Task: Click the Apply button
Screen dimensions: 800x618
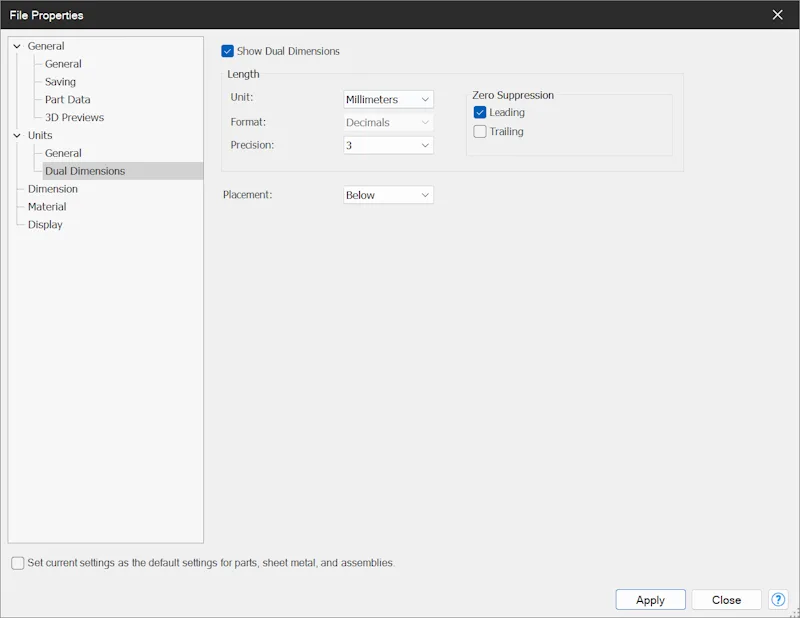Action: pyautogui.click(x=651, y=600)
